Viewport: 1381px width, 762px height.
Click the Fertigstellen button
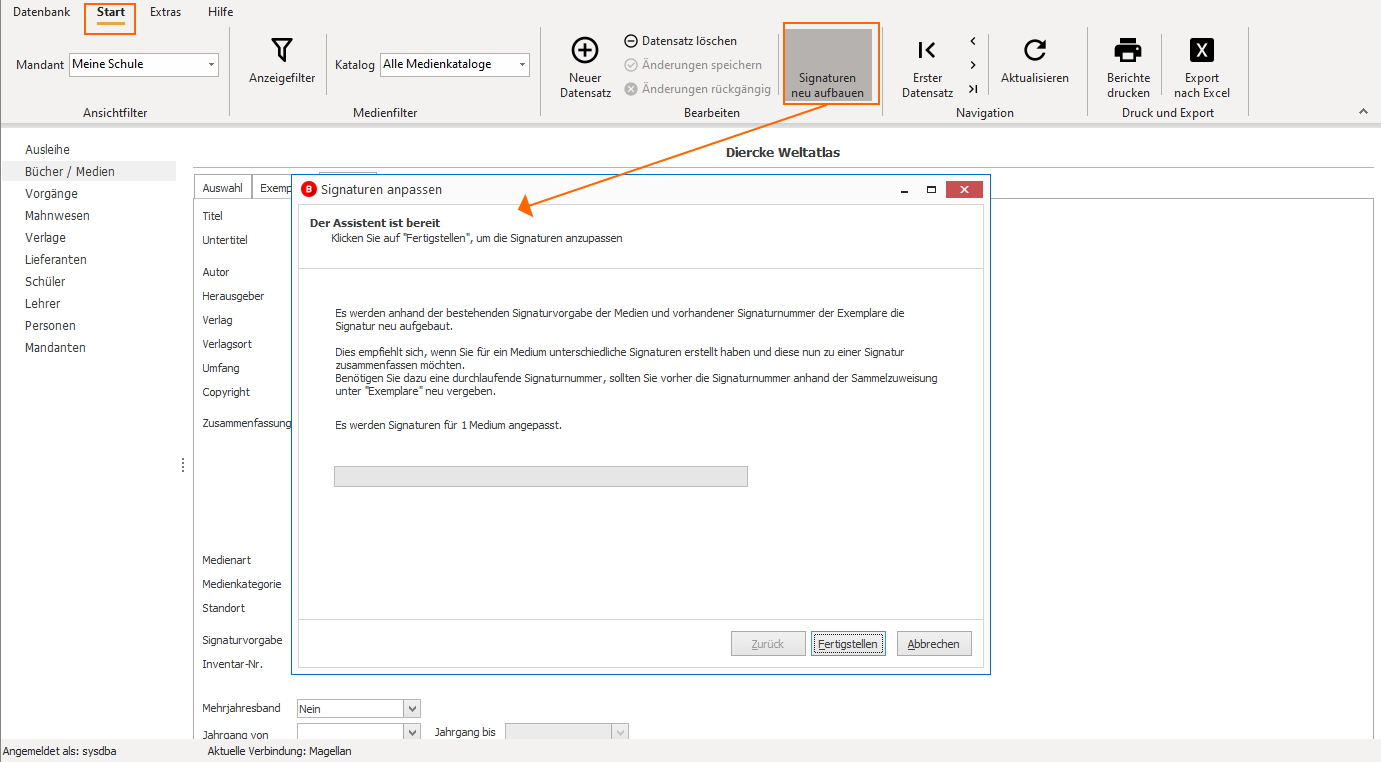848,644
